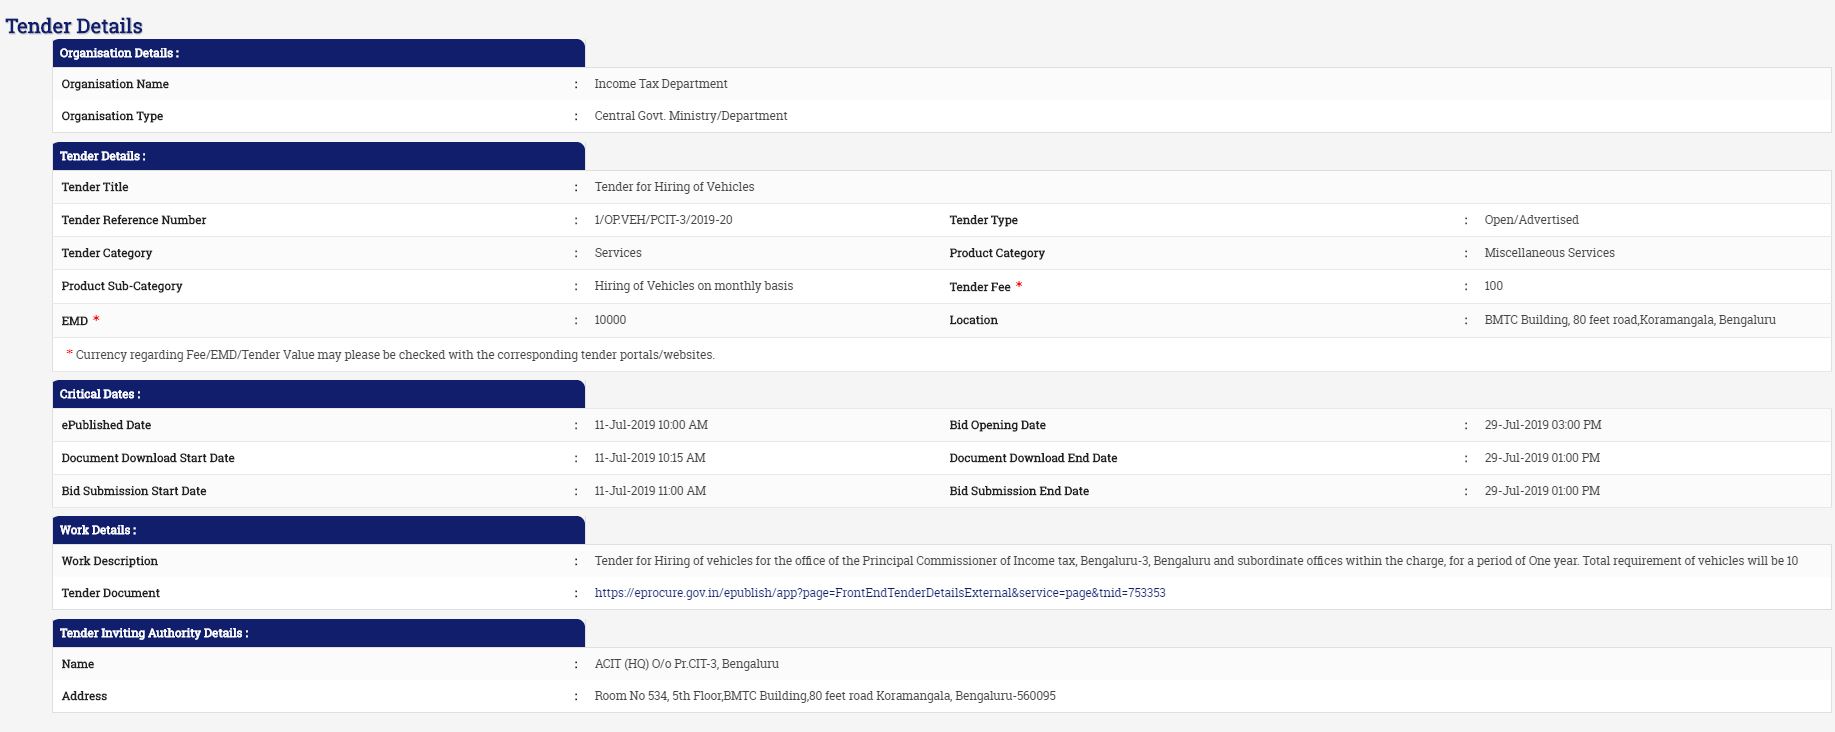Click the Bid Opening Date value
This screenshot has width=1835, height=732.
pos(1542,425)
